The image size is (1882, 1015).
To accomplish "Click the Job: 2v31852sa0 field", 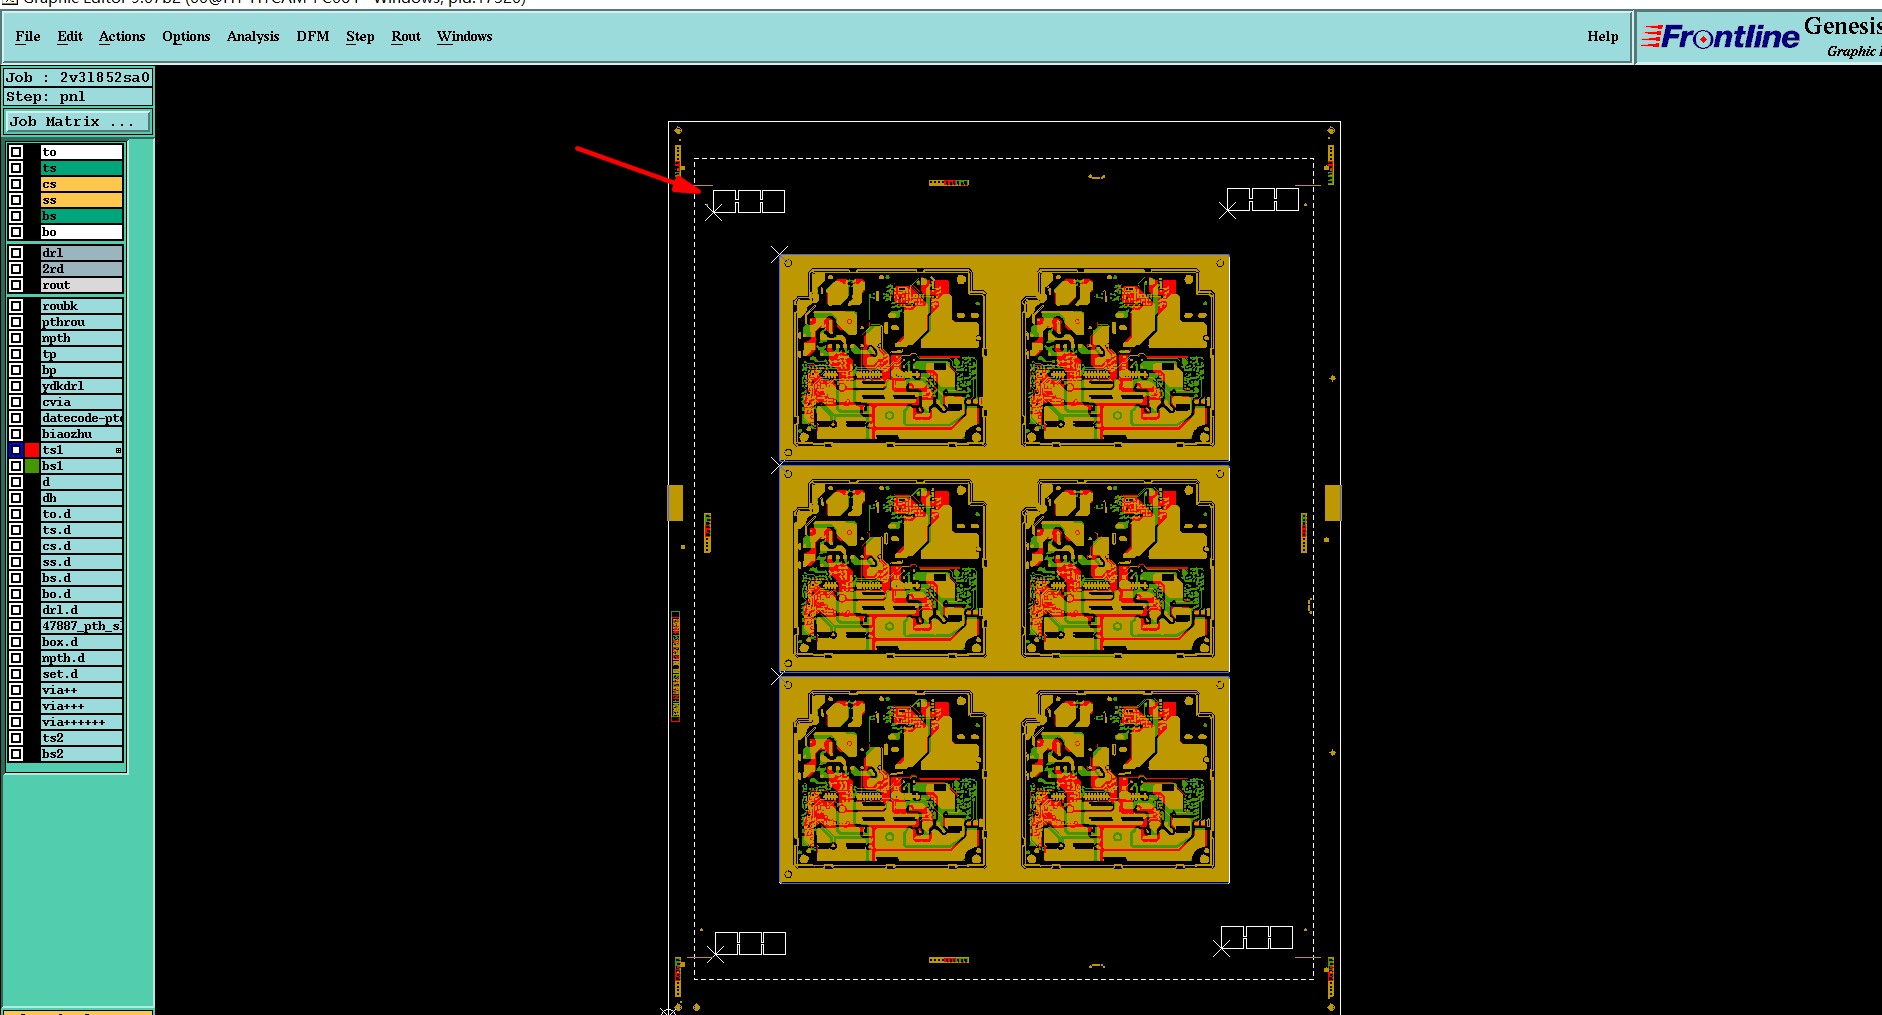I will click(78, 77).
